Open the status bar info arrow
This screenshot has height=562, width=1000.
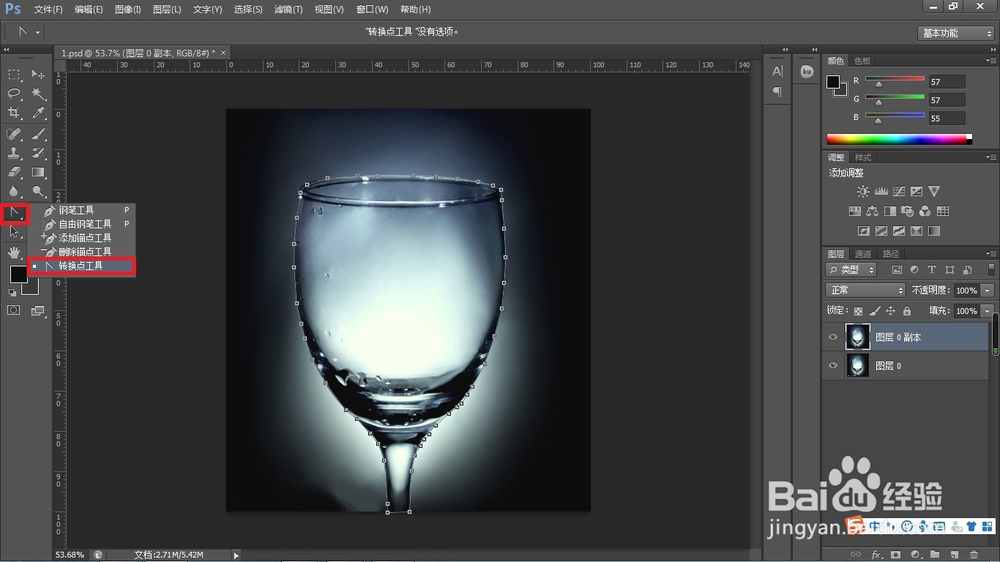tap(236, 555)
